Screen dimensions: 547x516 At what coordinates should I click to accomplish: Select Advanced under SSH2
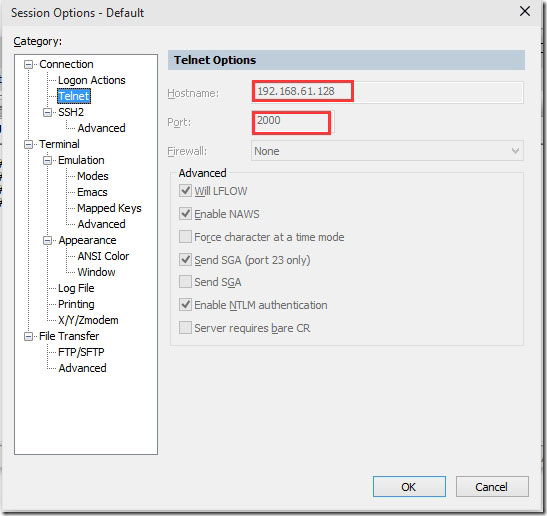click(x=101, y=128)
